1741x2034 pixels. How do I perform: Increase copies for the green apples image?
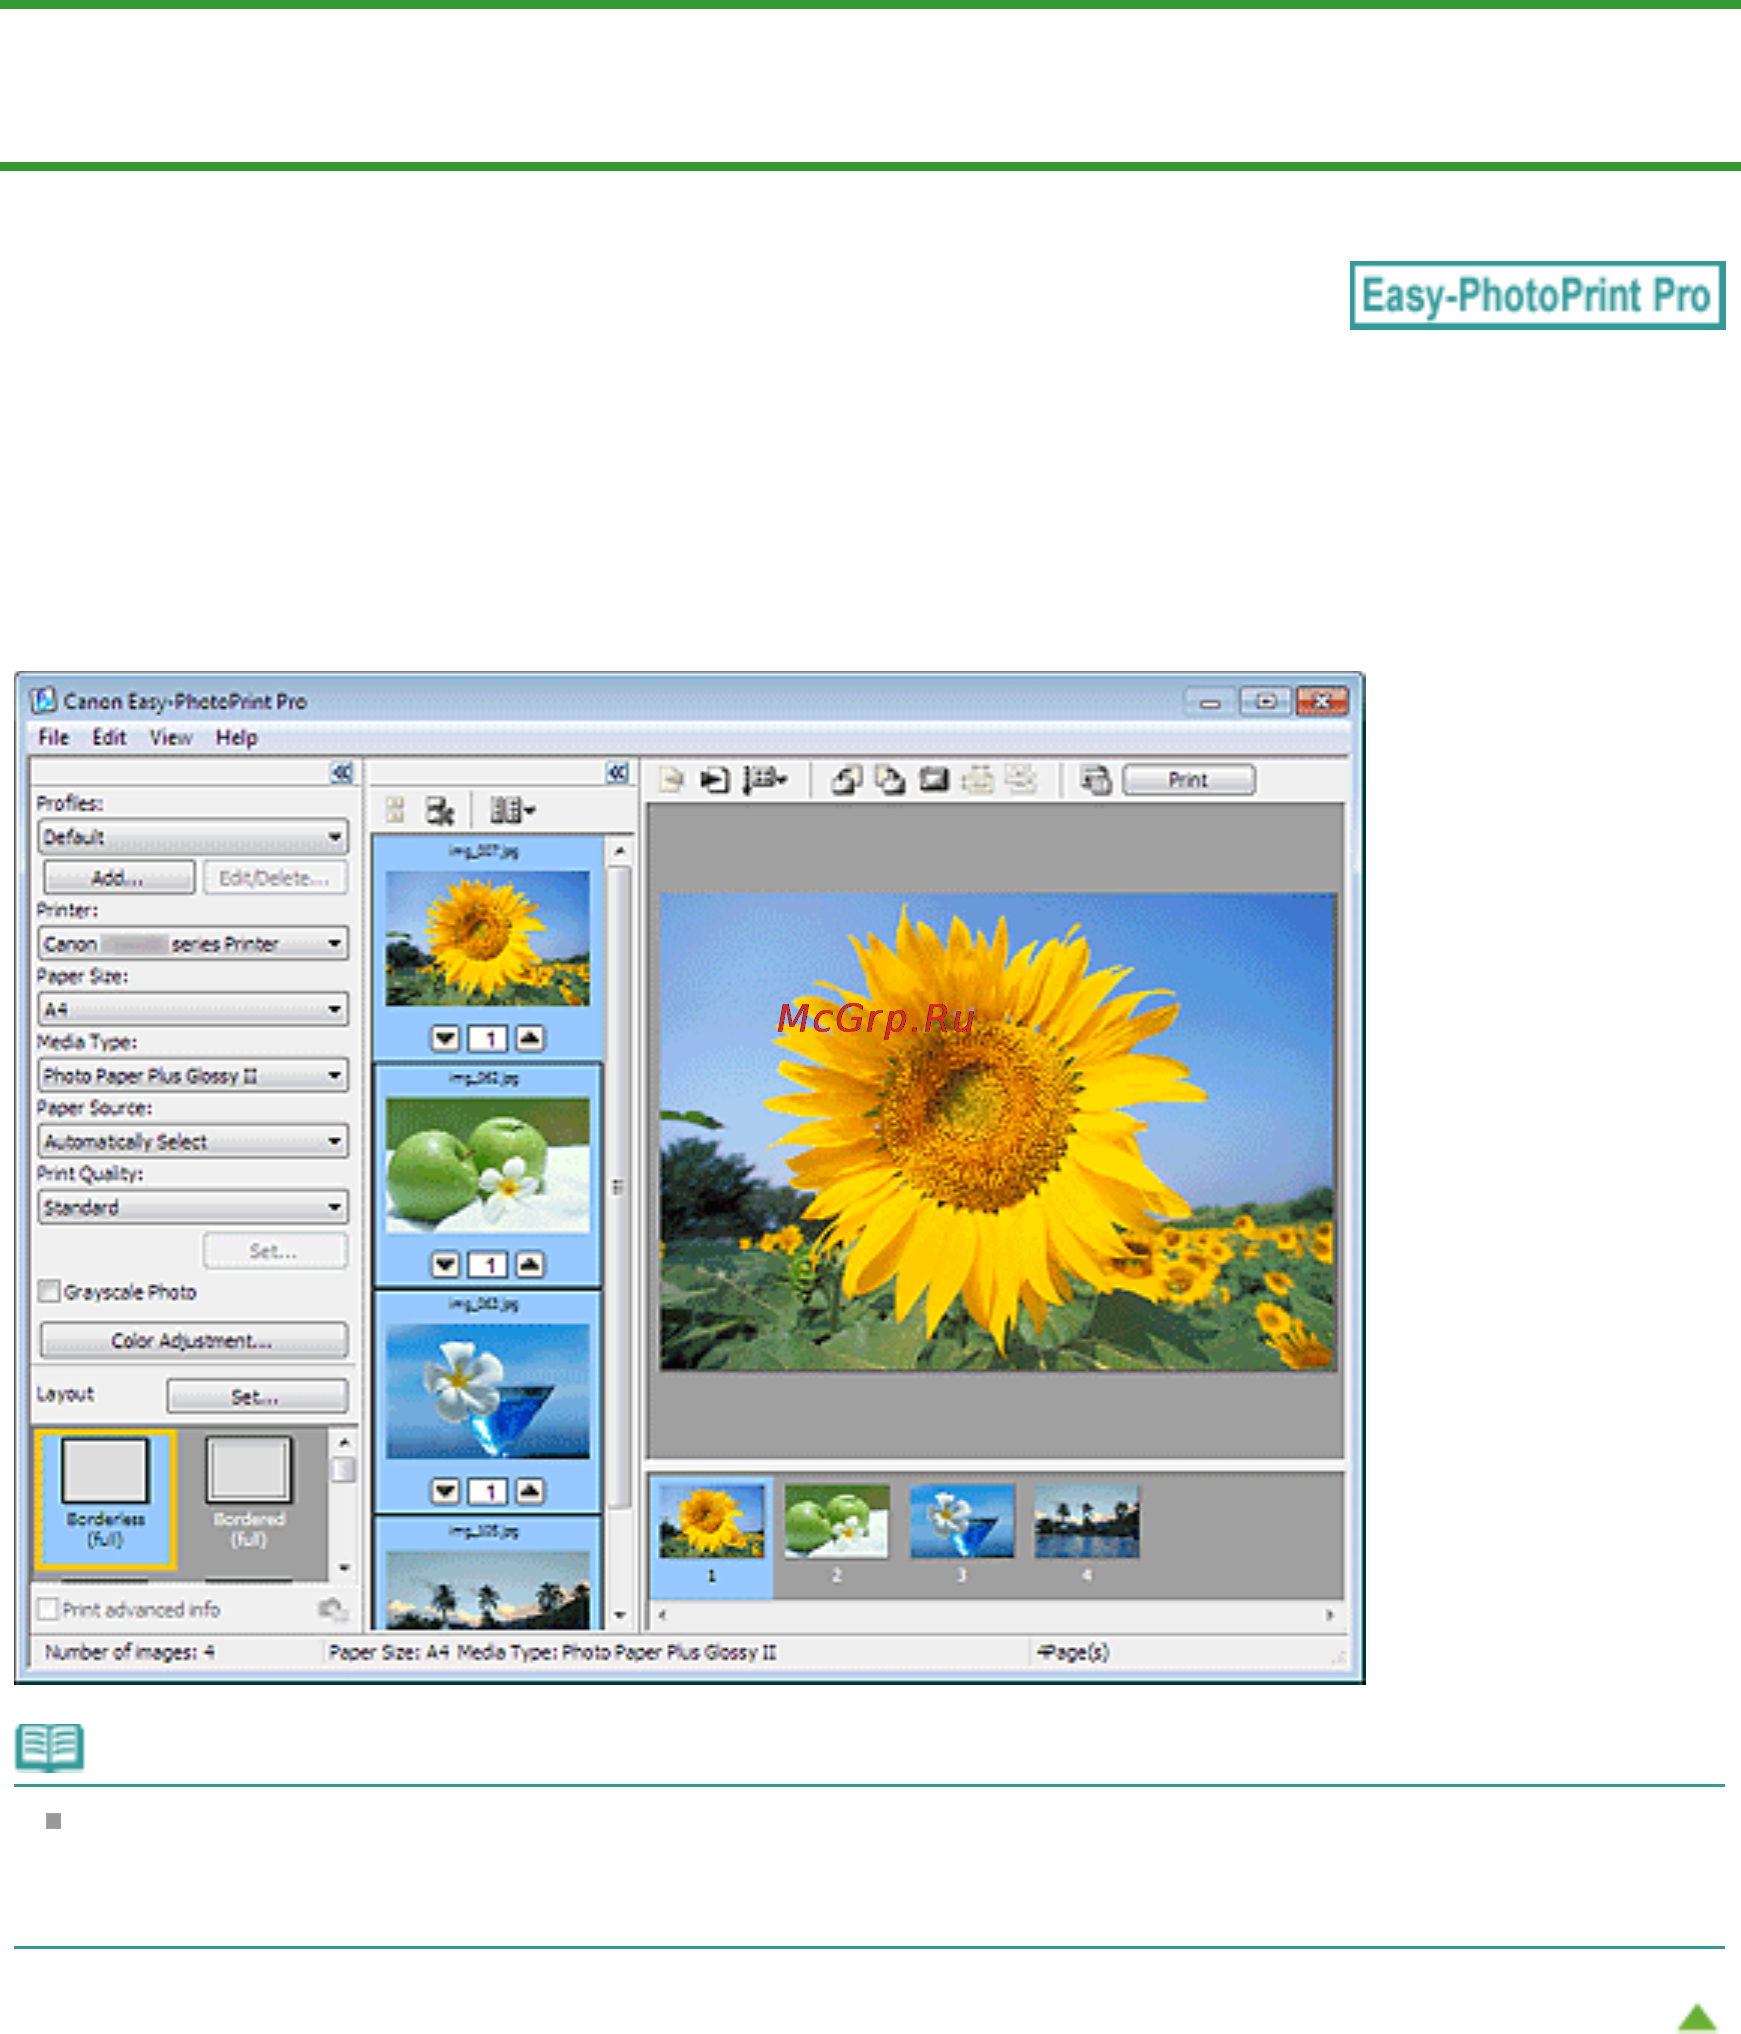point(530,1265)
